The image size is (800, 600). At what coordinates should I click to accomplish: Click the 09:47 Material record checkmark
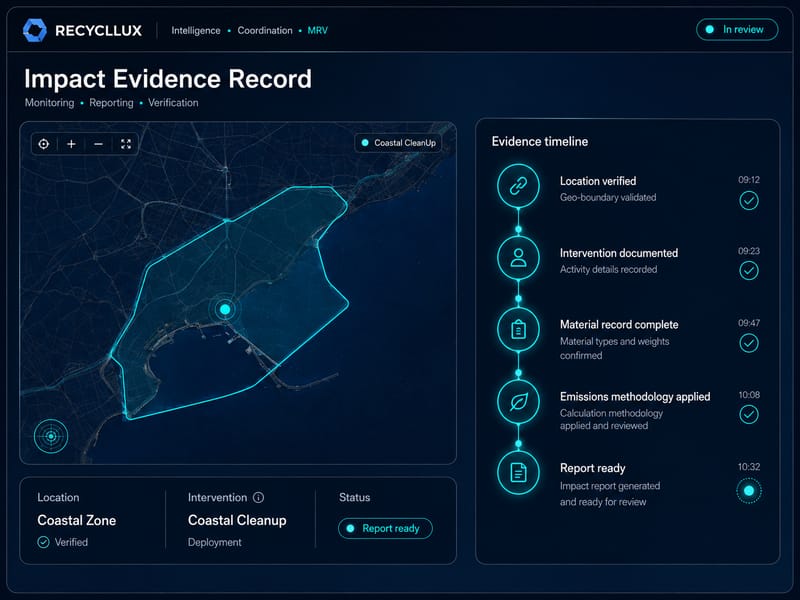click(748, 343)
